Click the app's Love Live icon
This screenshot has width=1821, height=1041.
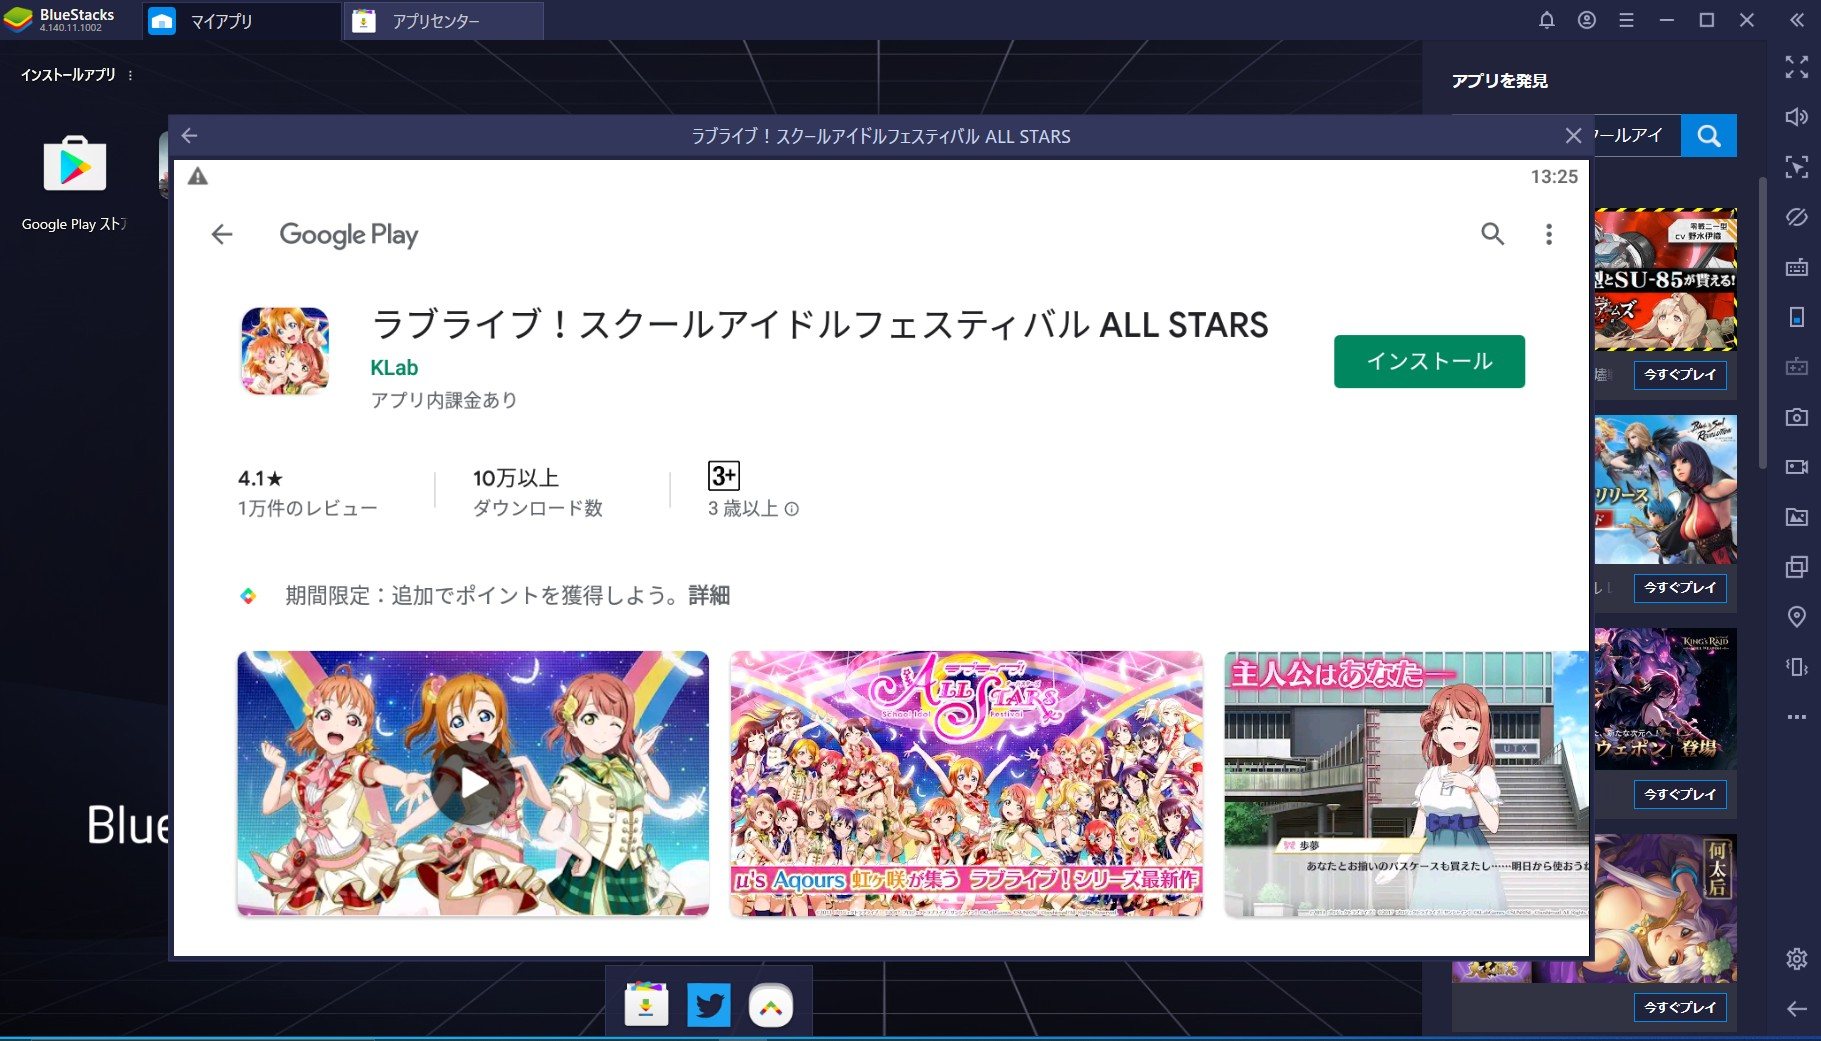pos(285,351)
